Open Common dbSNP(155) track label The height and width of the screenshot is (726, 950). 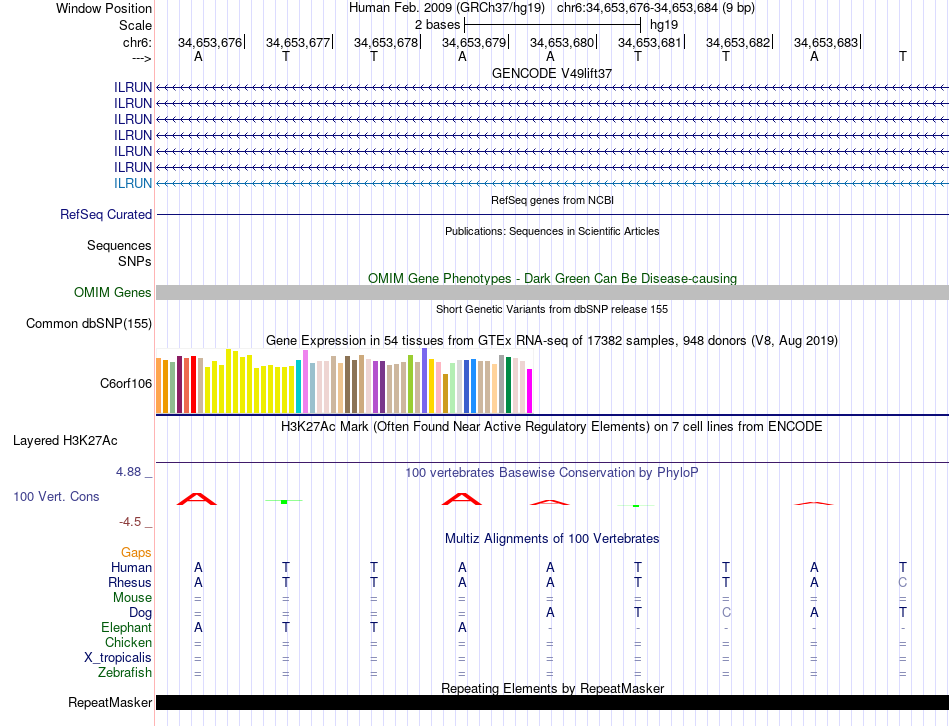pyautogui.click(x=89, y=323)
